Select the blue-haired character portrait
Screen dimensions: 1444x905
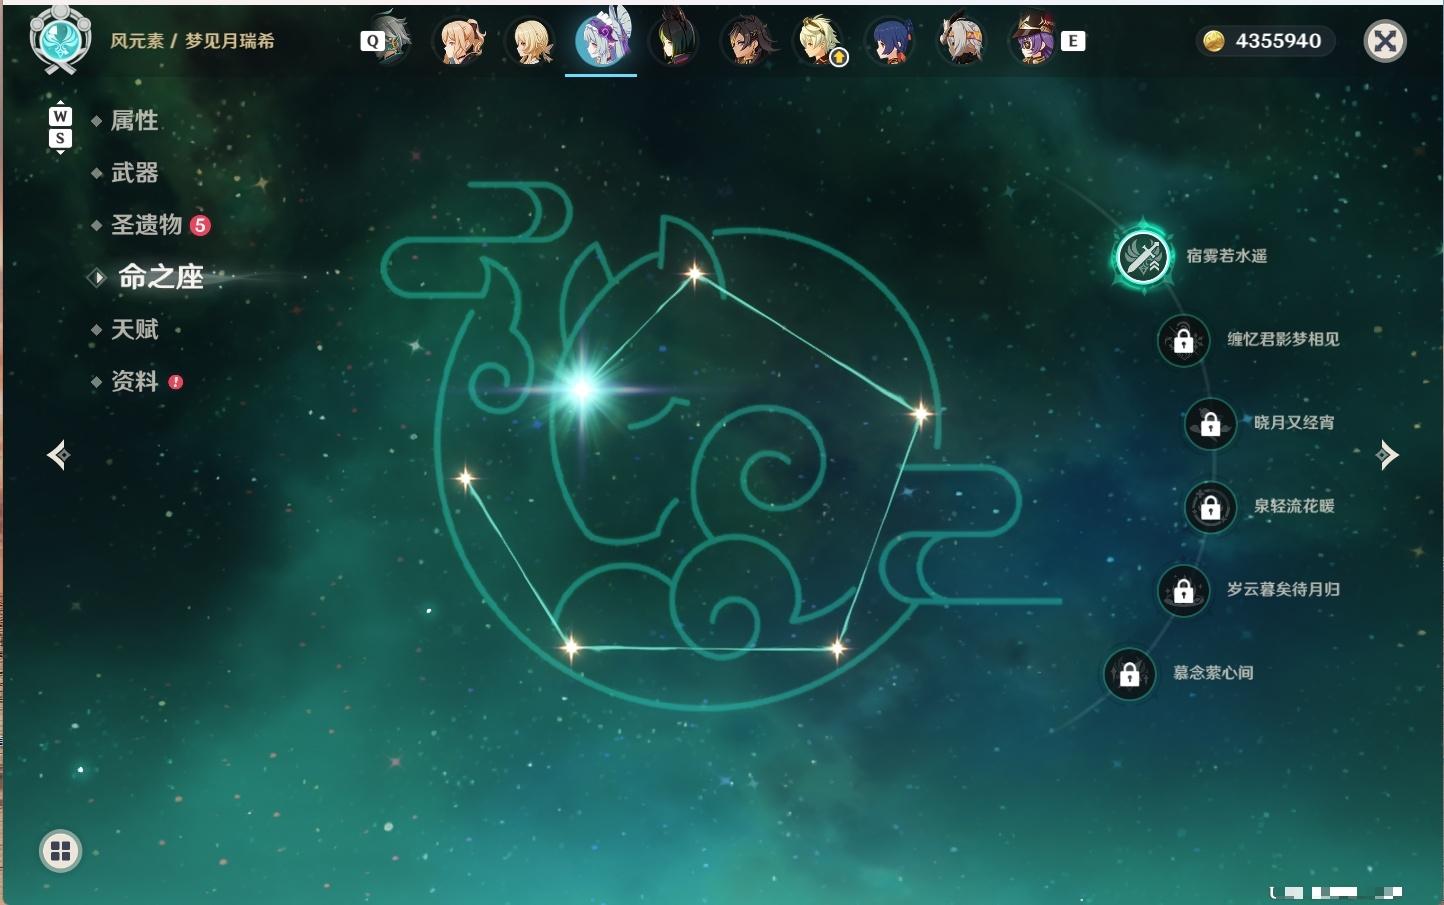(x=890, y=41)
